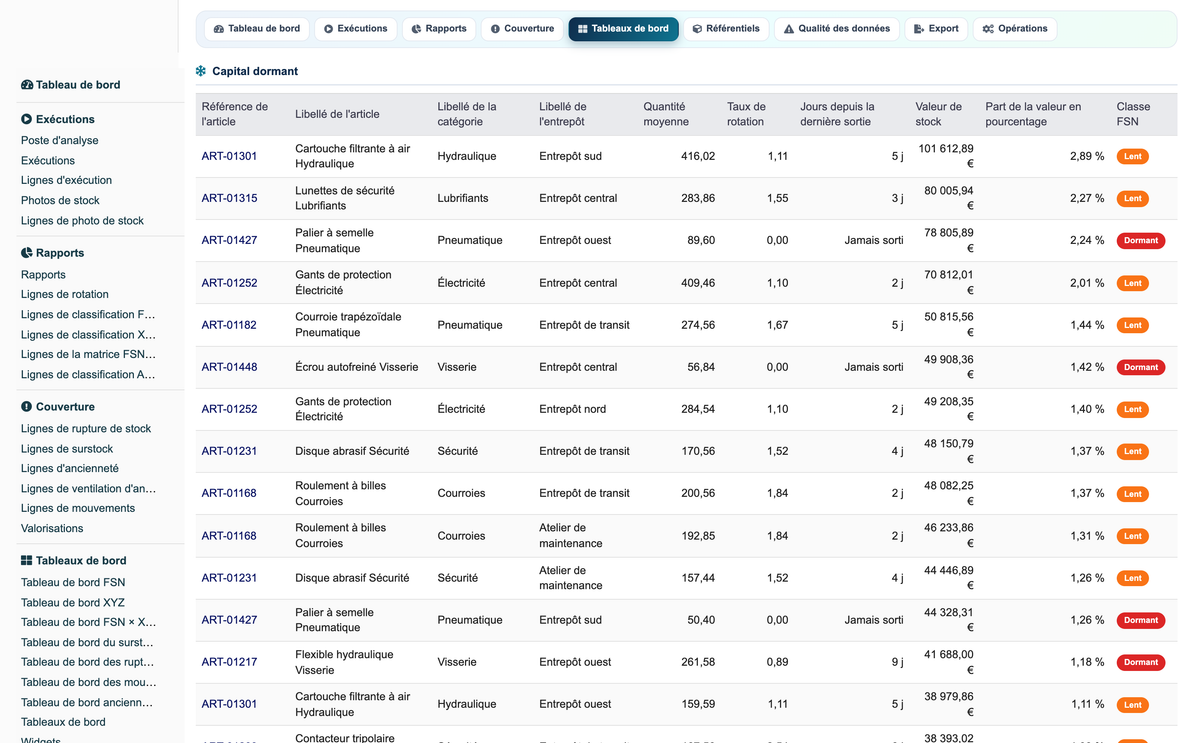Click the pie chart icon beside sidebar Rapports heading
The height and width of the screenshot is (743, 1200).
(27, 253)
